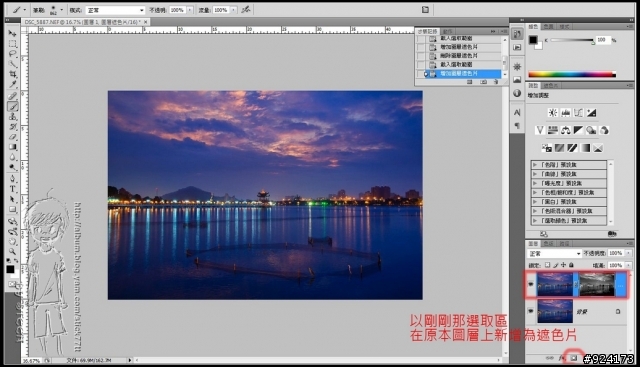This screenshot has height=367, width=640.
Task: Add a Selective Color adjustment layer
Action: click(598, 148)
